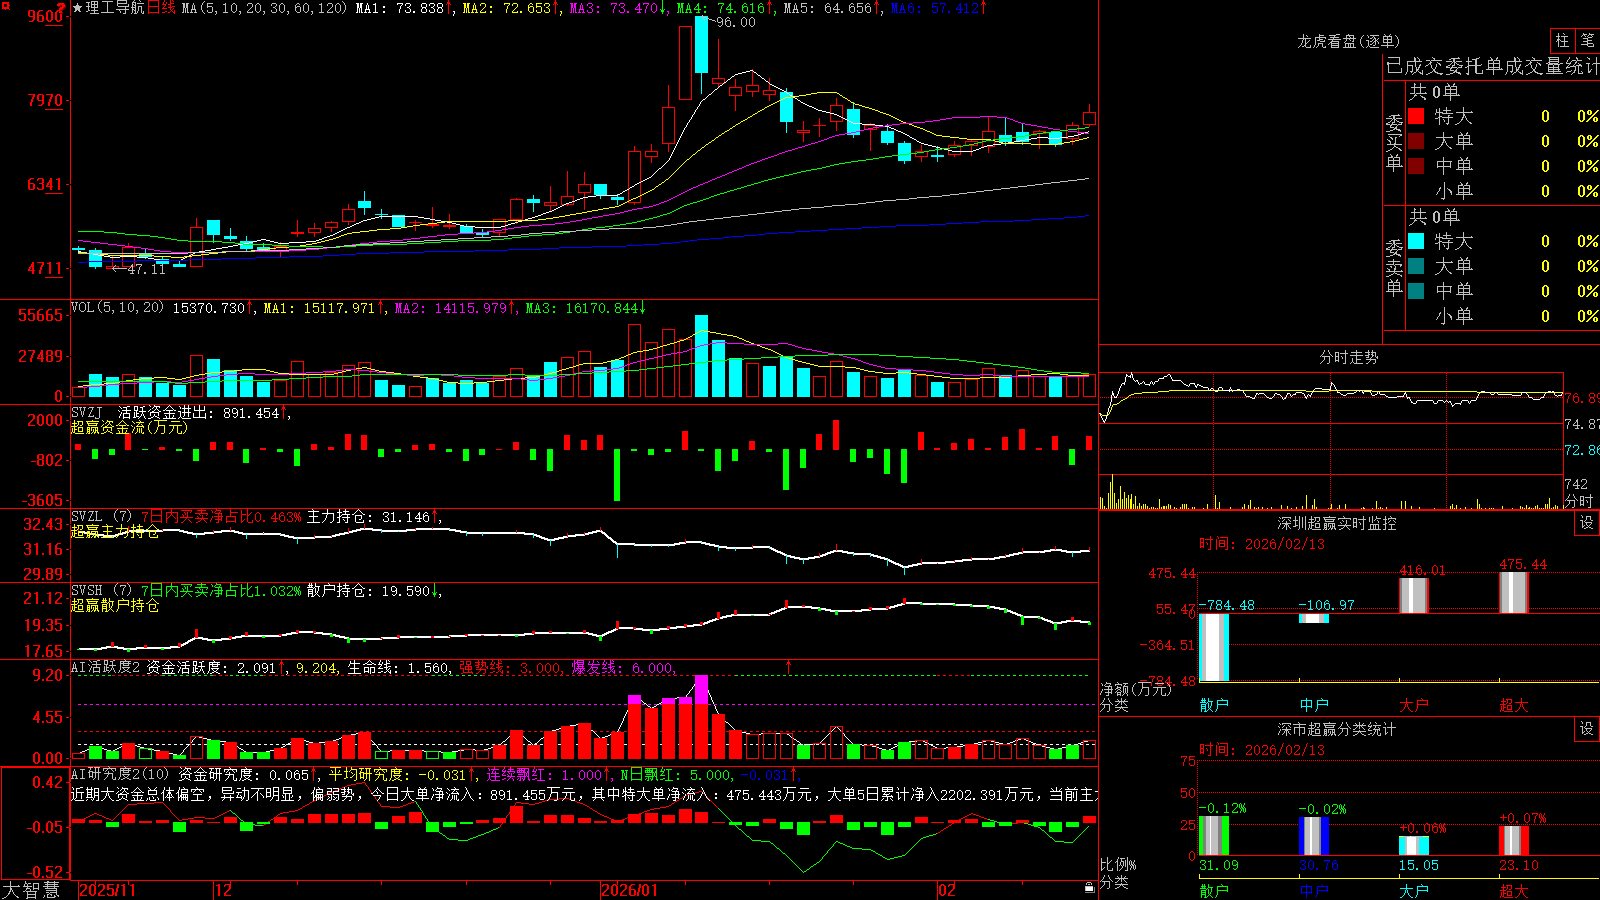
Task: Click the red question-mark pin icon
Action: 62,9
